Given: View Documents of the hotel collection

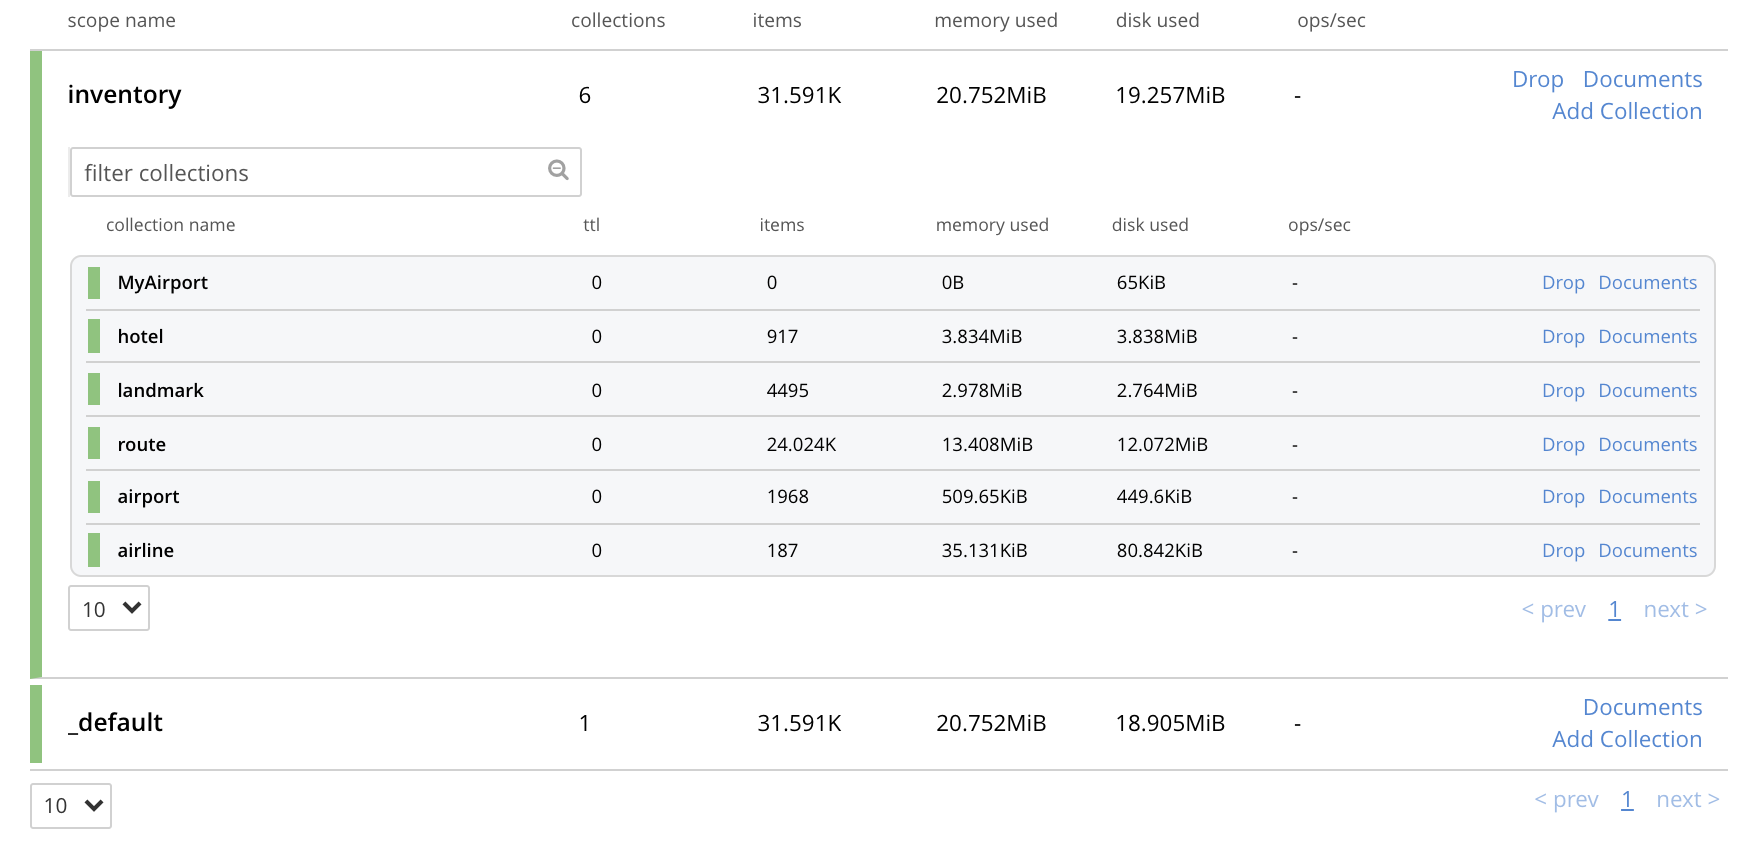Looking at the screenshot, I should click(1647, 337).
